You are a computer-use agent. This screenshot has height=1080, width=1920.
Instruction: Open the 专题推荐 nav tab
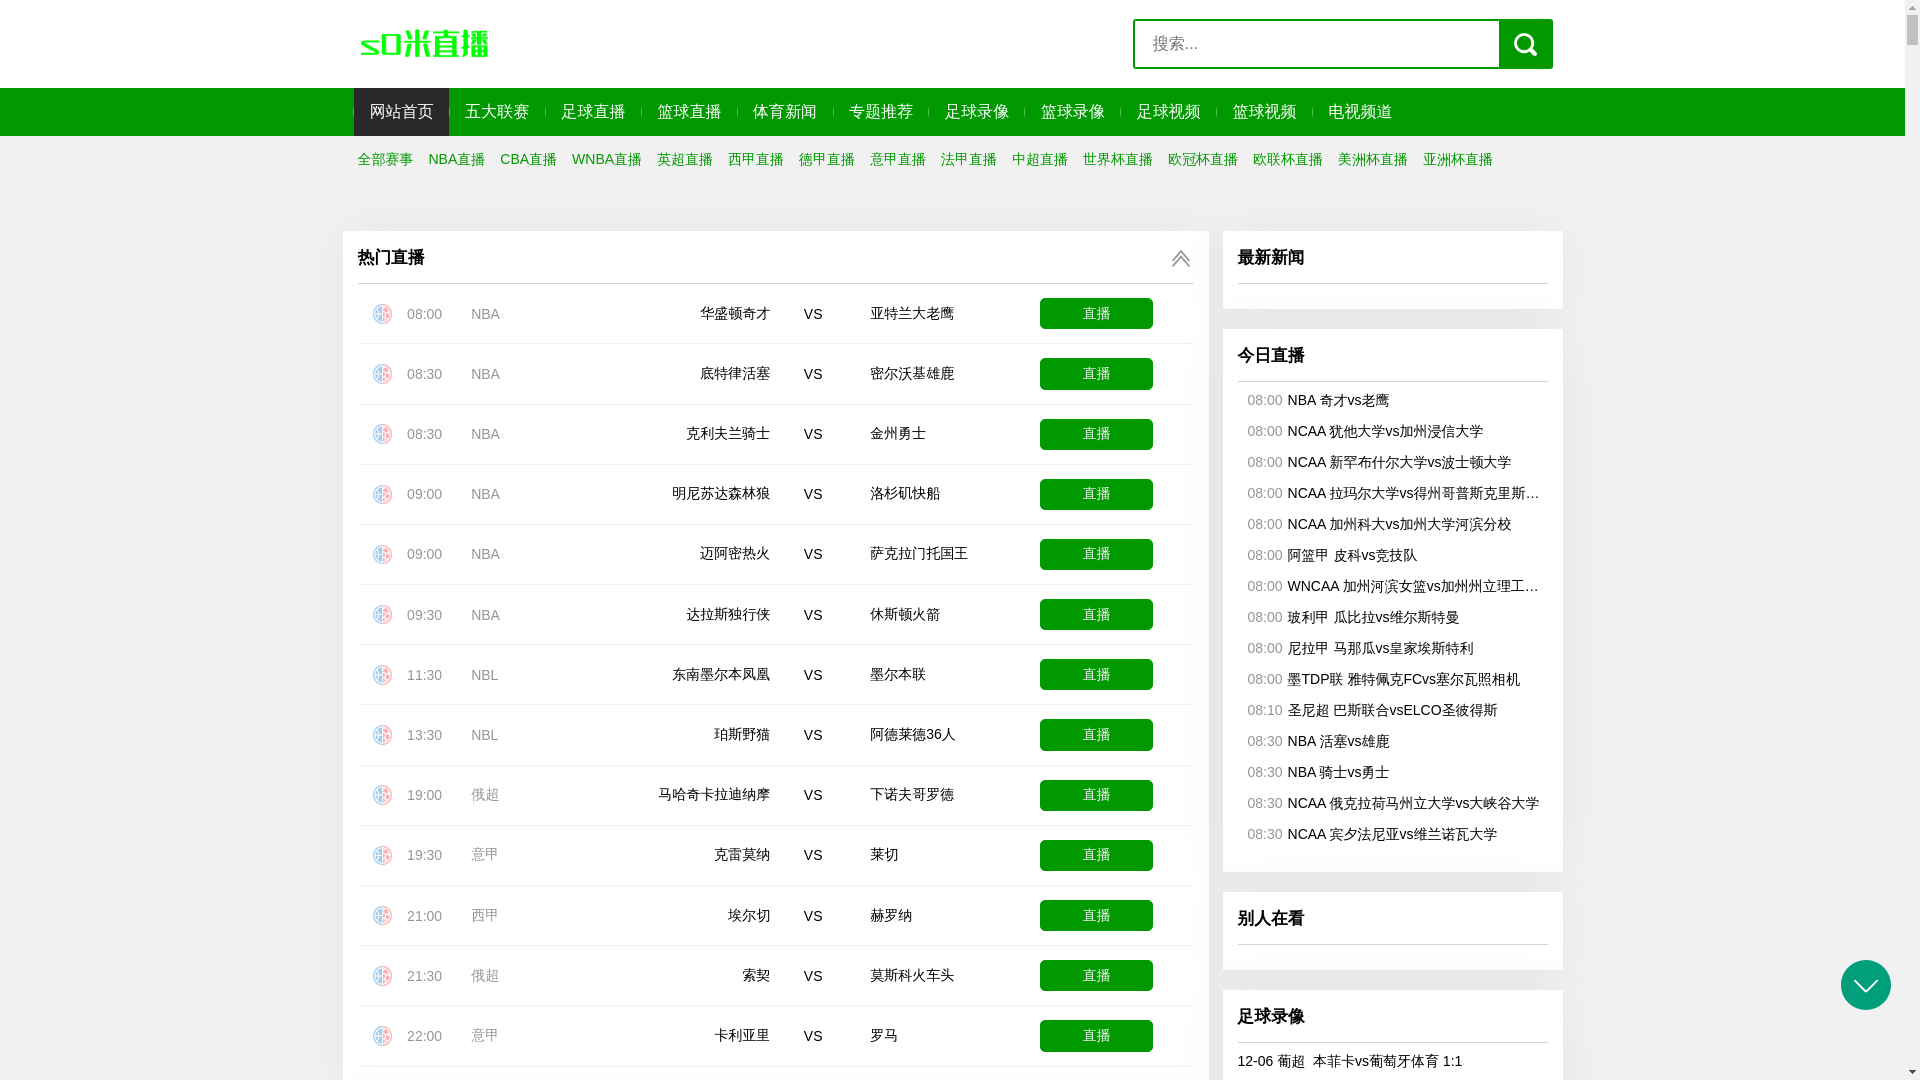(881, 112)
